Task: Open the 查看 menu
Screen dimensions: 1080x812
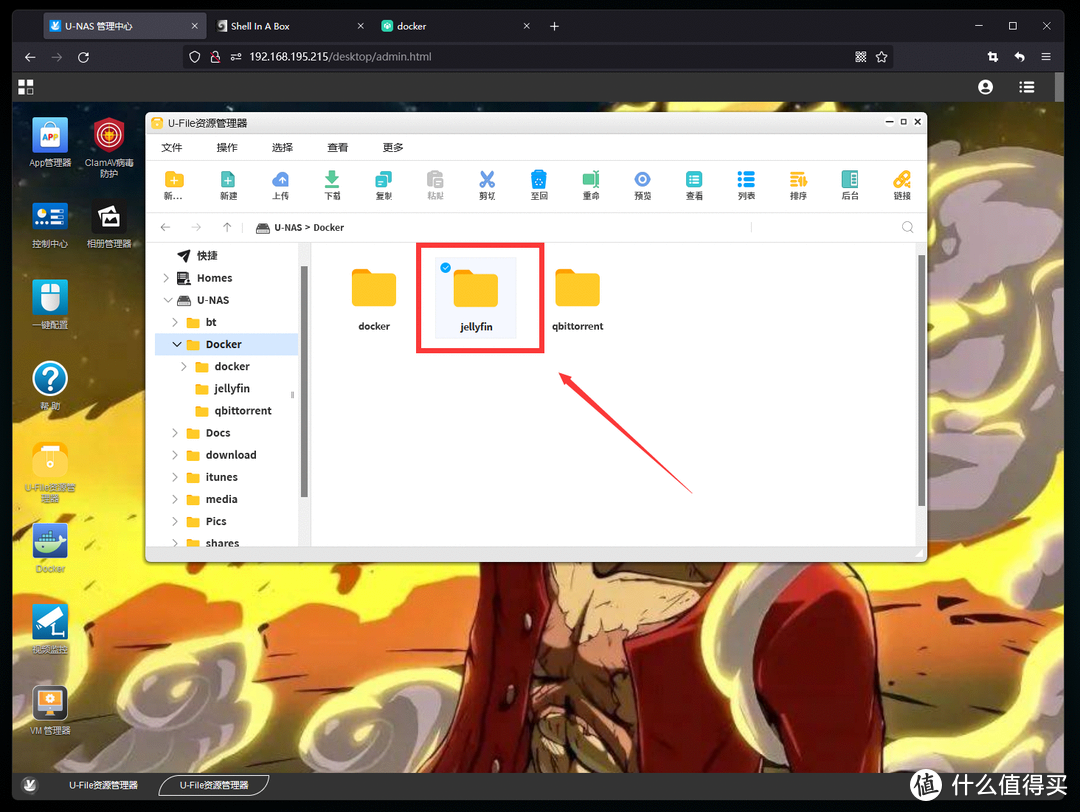Action: point(338,147)
